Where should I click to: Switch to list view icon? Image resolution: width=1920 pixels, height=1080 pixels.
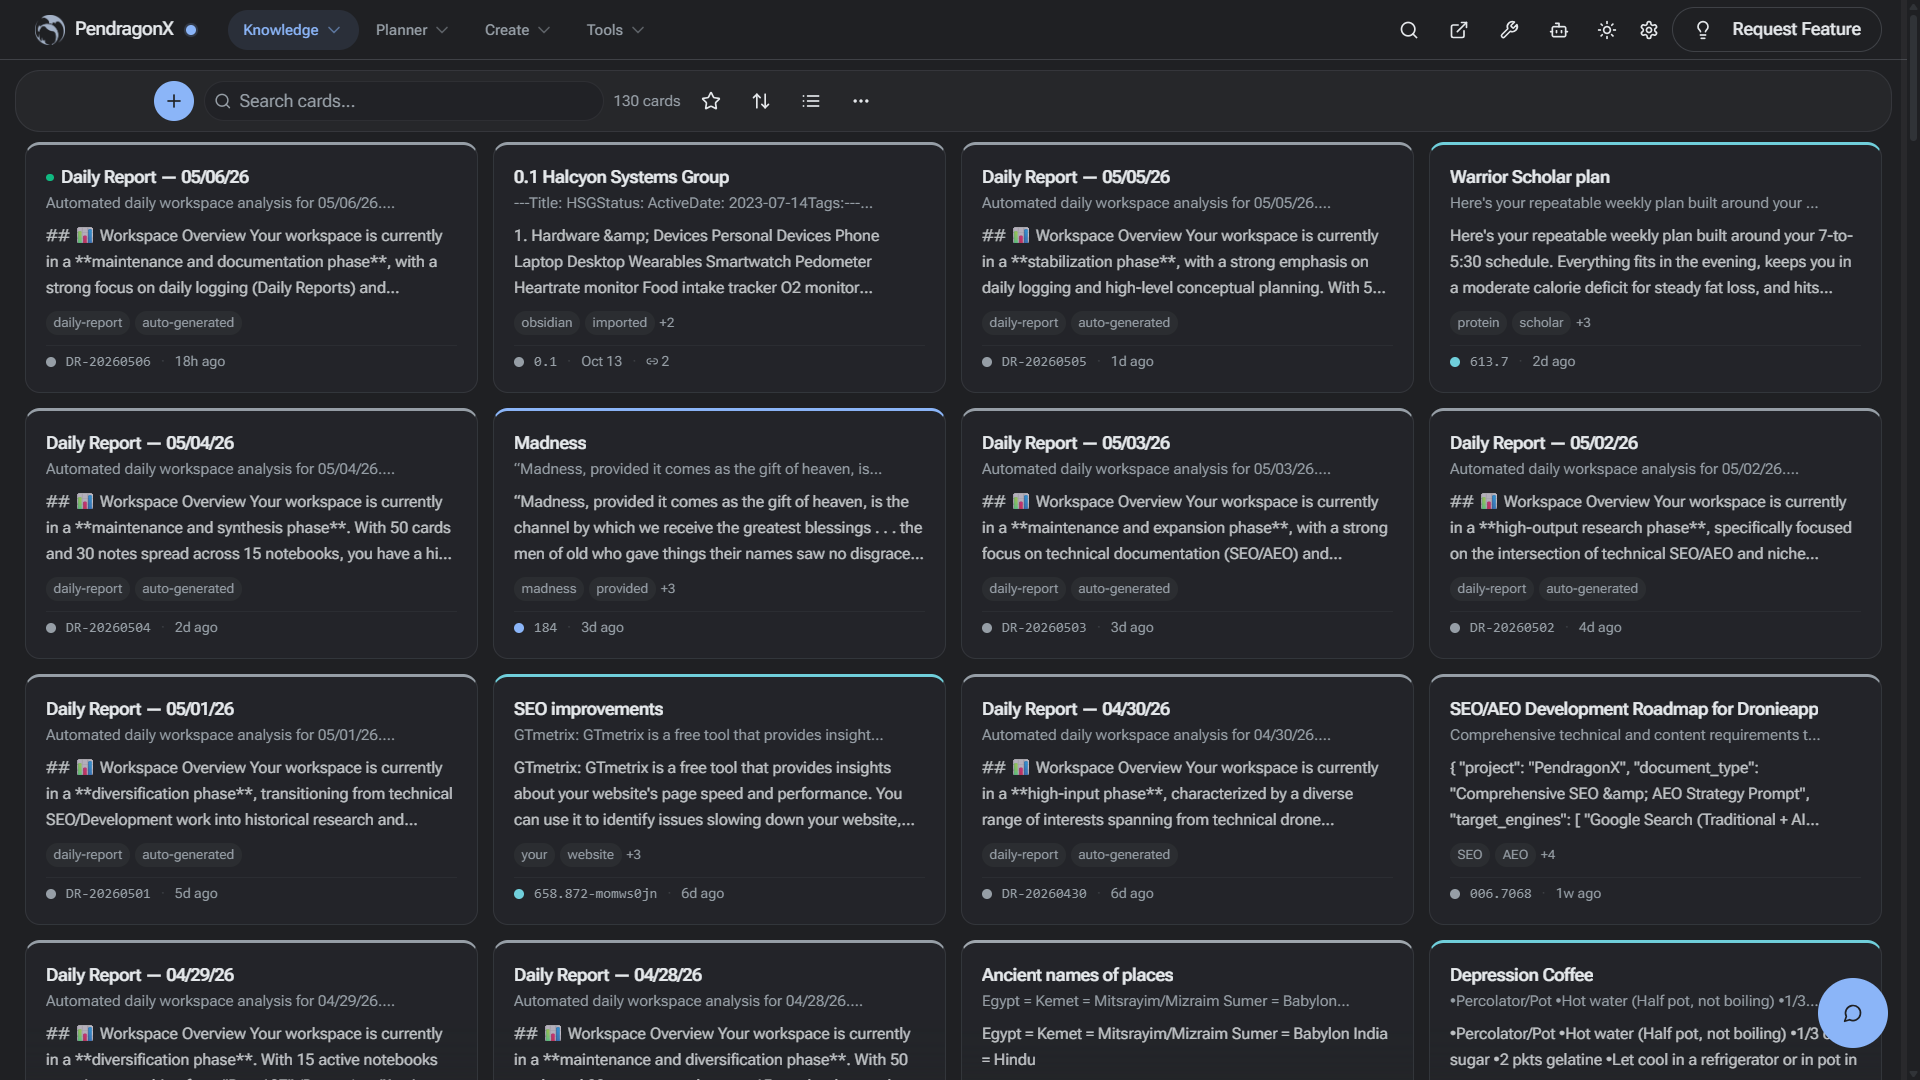click(x=811, y=101)
